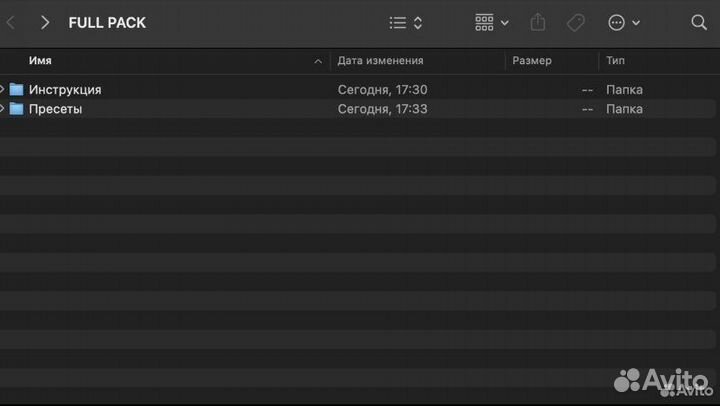Toggle sort direction chevron in Имя column
The width and height of the screenshot is (720, 406).
(318, 61)
